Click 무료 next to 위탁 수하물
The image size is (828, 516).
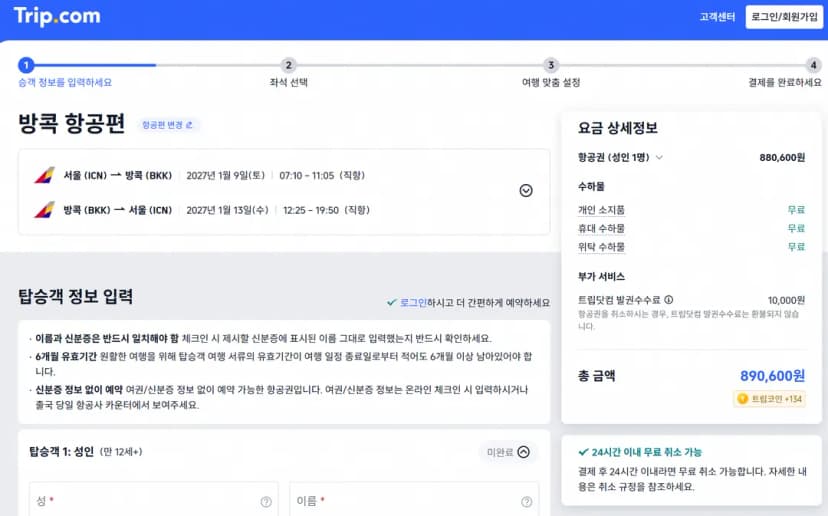pos(796,247)
